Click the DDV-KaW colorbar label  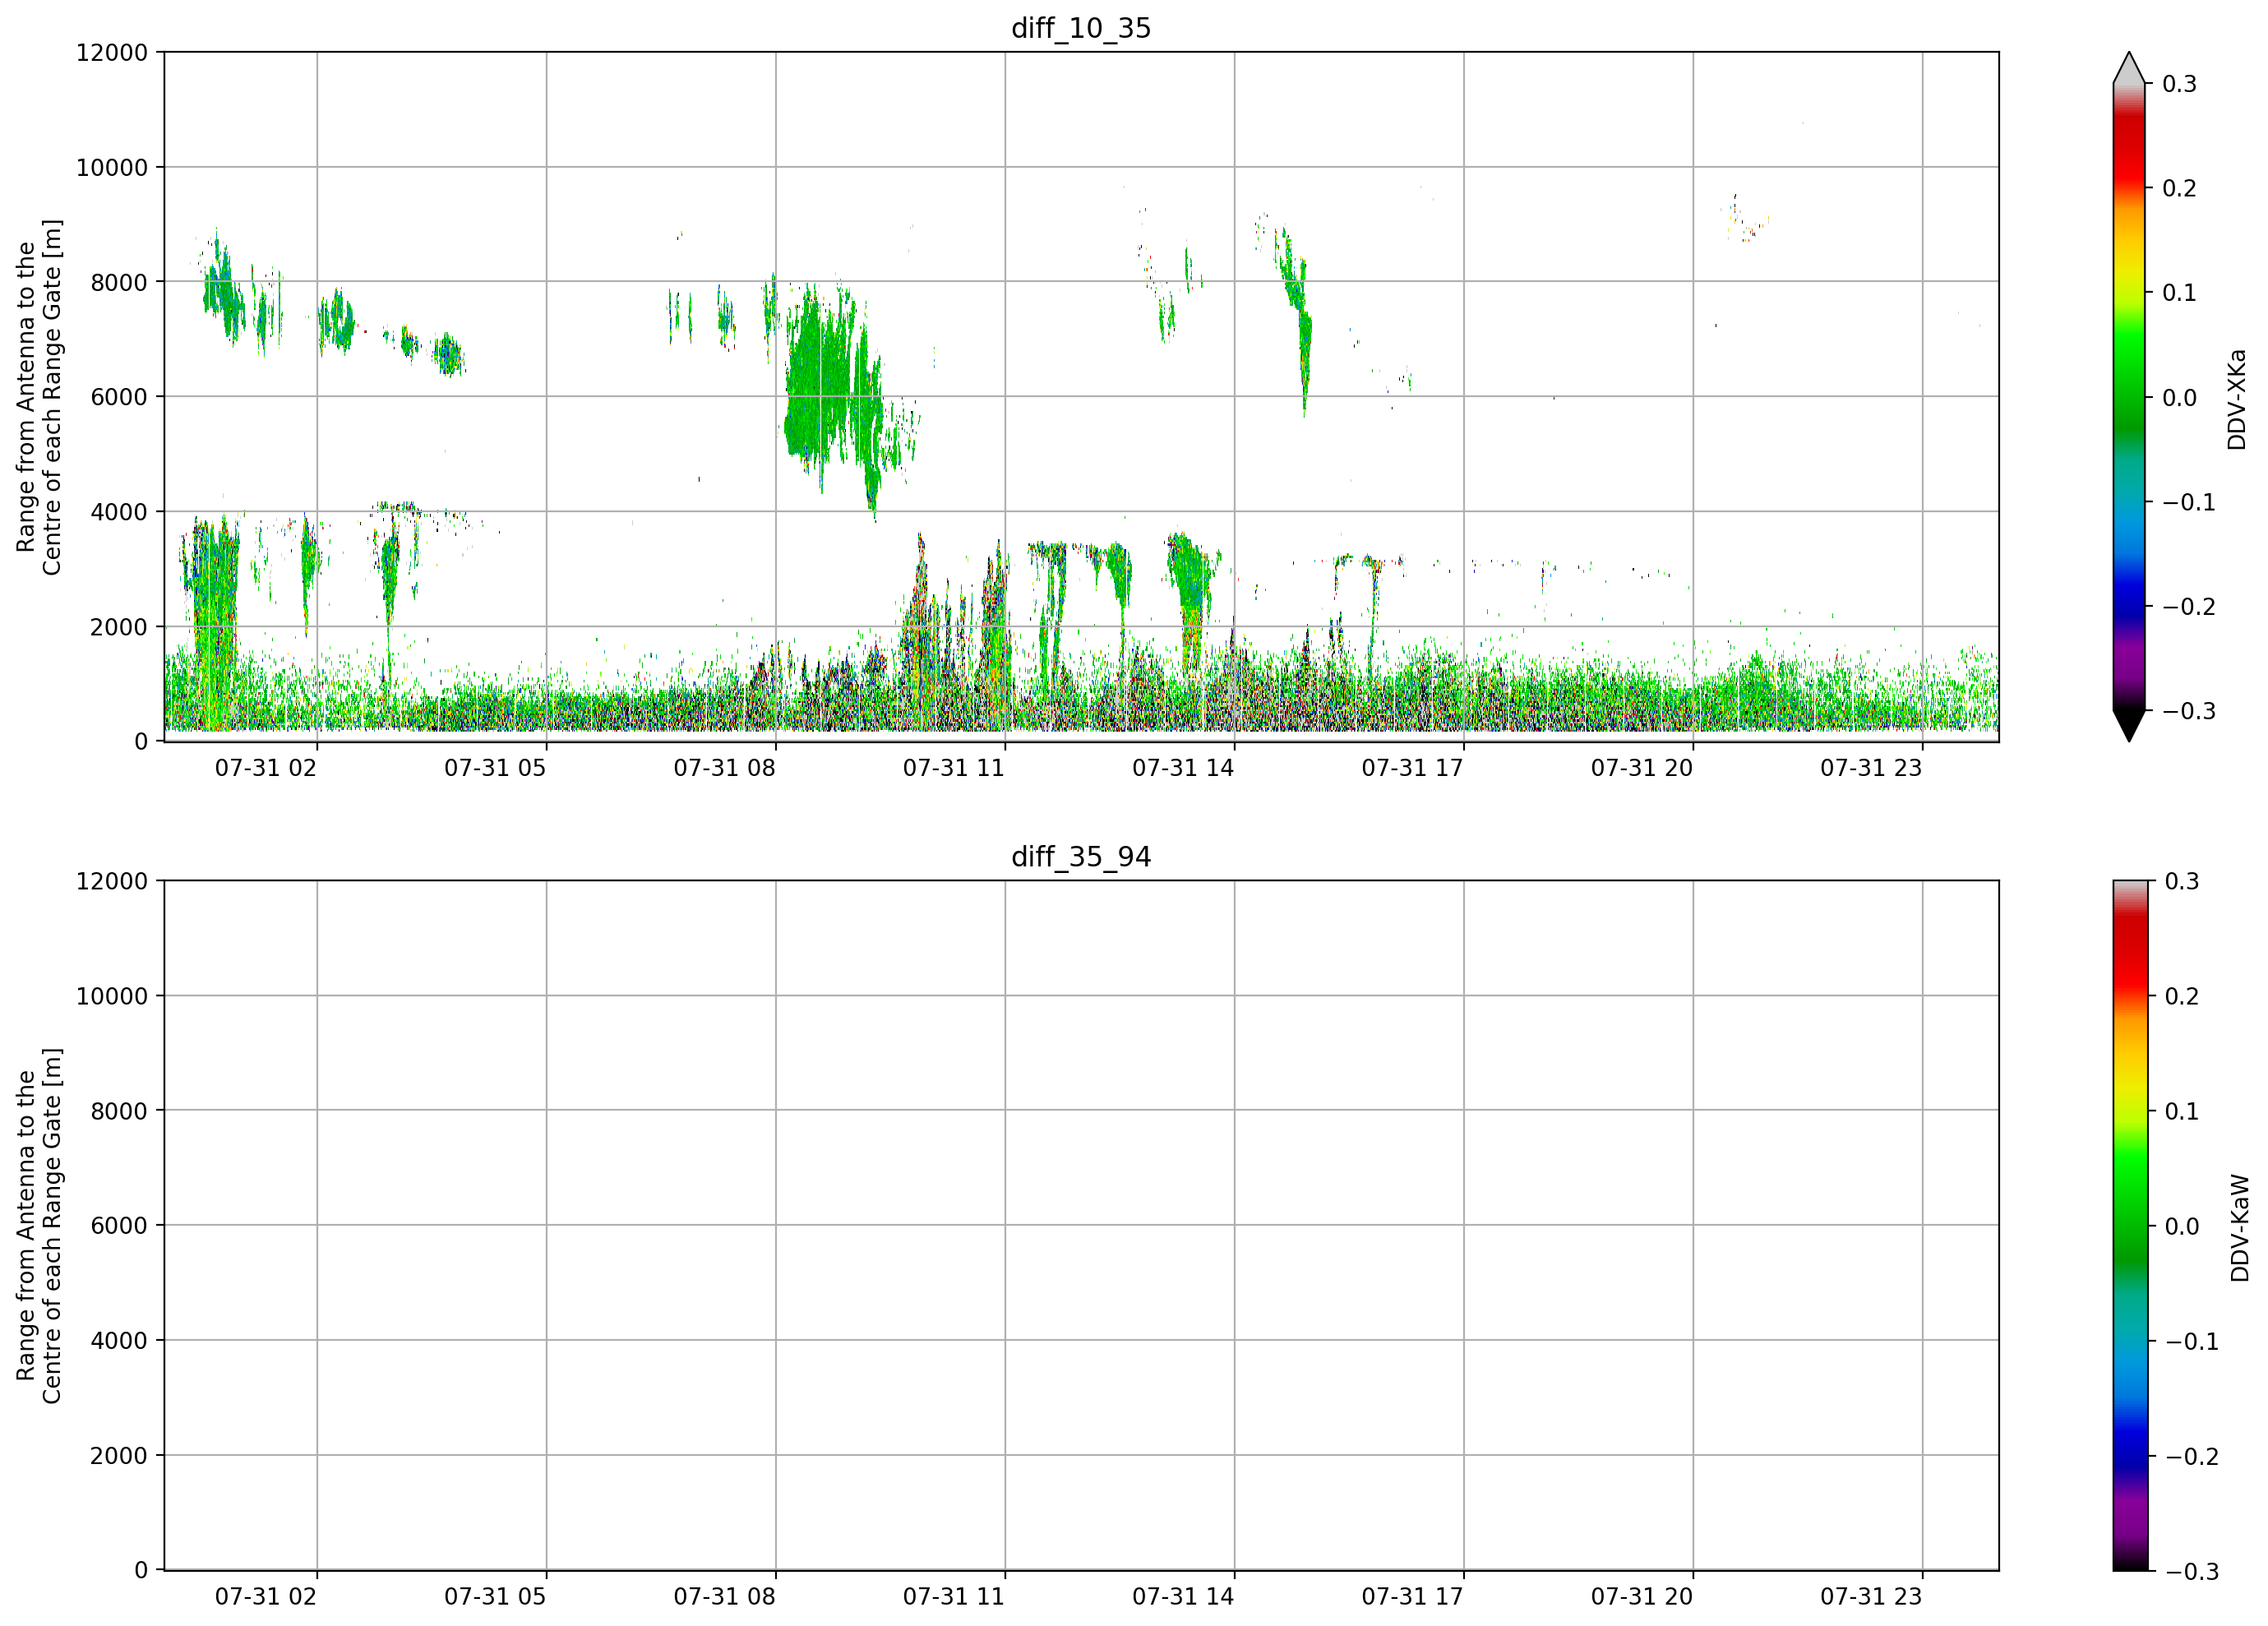[2239, 1228]
